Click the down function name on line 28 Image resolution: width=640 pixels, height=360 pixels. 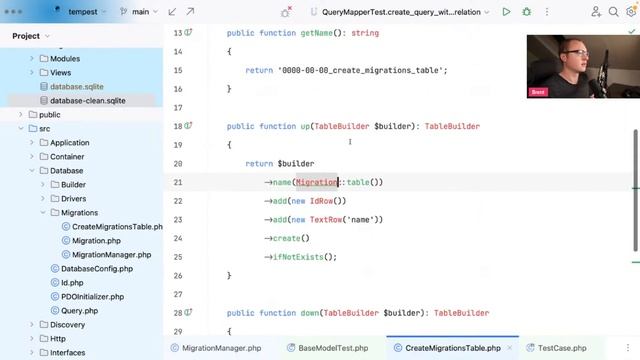click(x=309, y=313)
